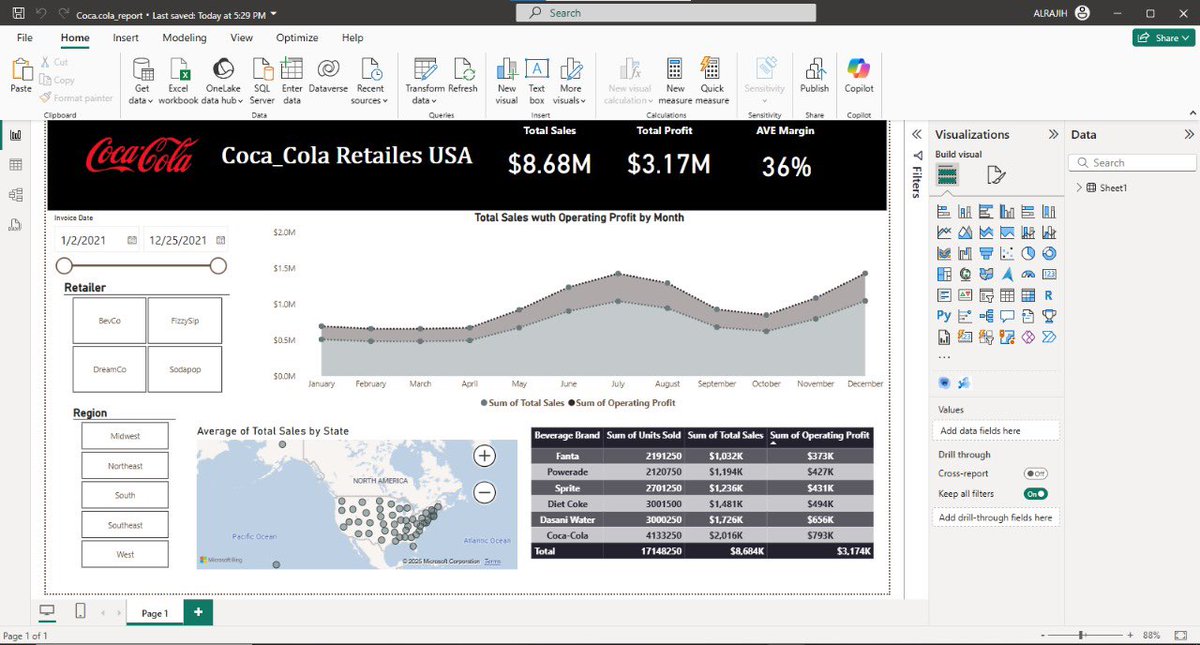Select the Sodapop retailer slicer tile
Screen dimensions: 1200x645
pyautogui.click(x=184, y=369)
